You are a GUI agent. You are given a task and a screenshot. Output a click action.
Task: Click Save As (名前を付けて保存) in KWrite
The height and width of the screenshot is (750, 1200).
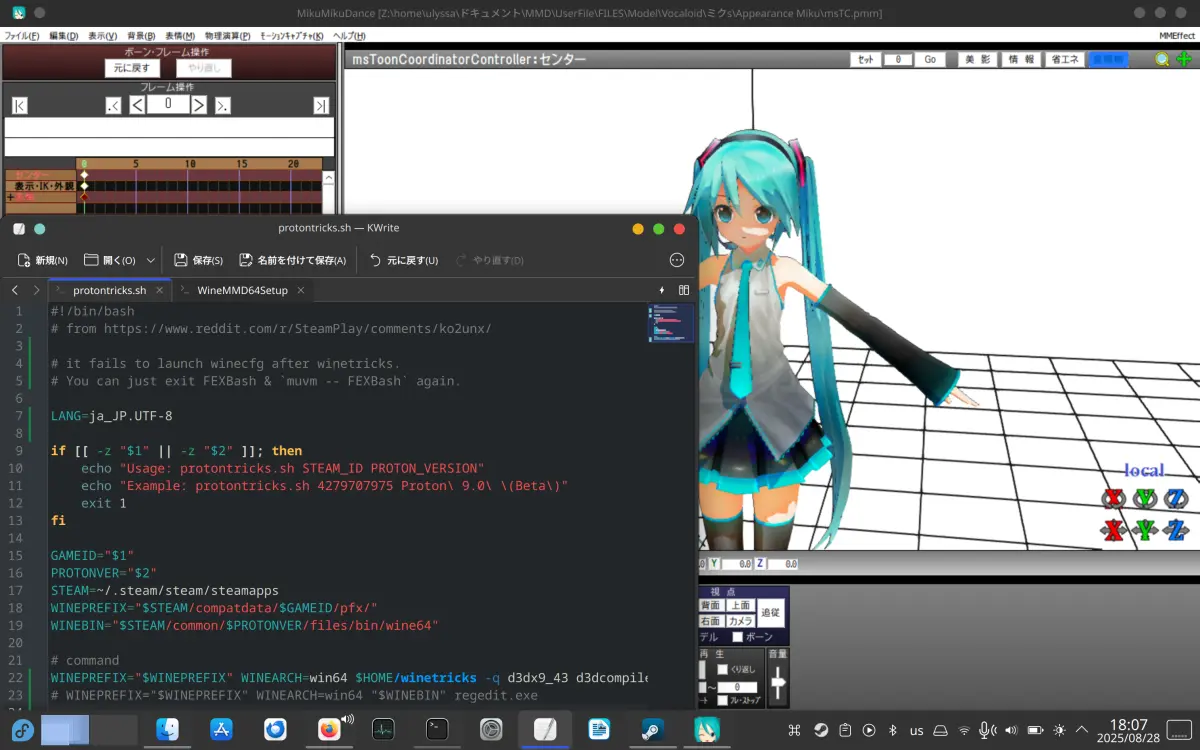(293, 260)
